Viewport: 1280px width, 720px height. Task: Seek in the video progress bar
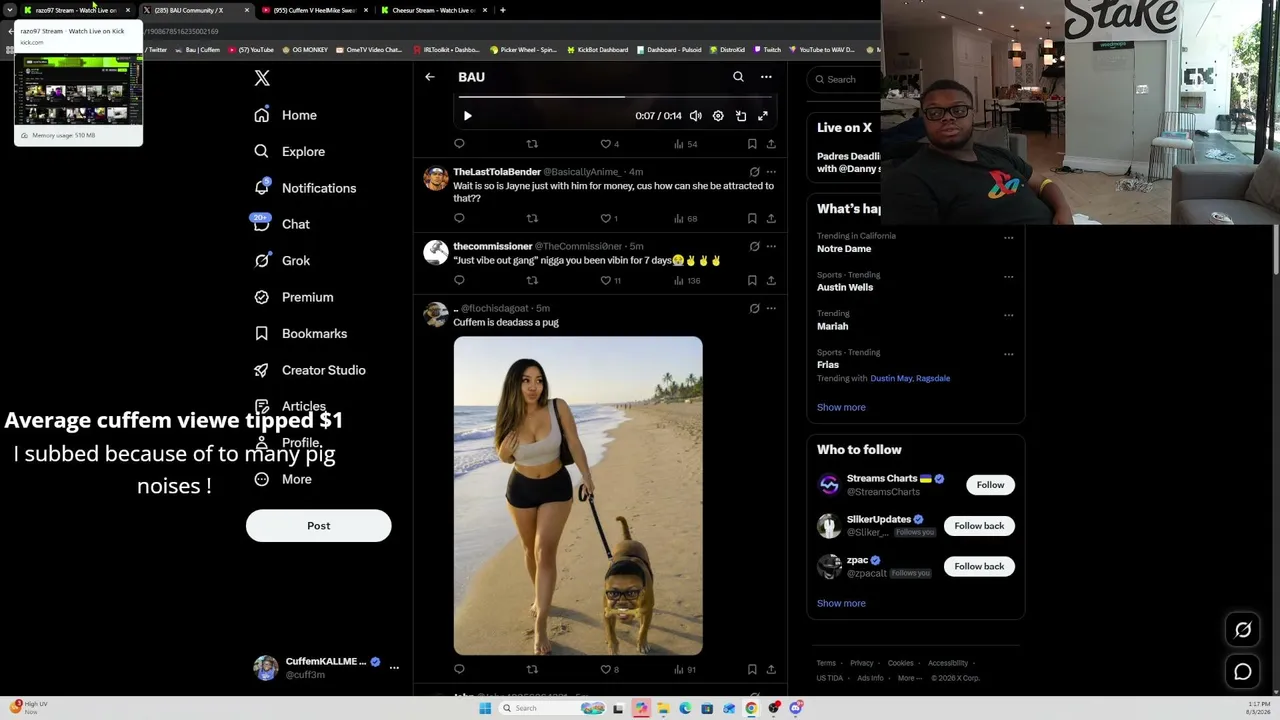(x=616, y=98)
